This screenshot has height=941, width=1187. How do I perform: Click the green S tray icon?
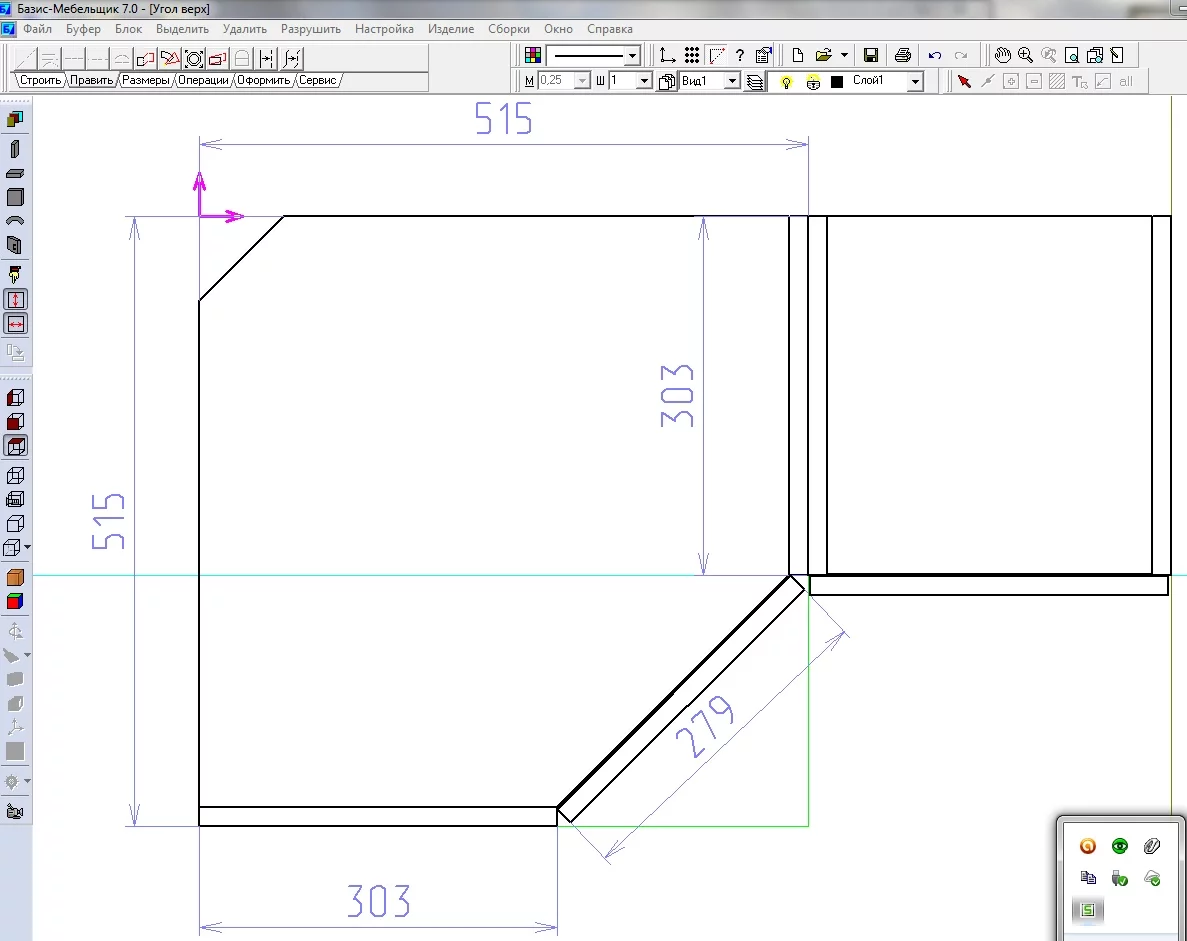click(x=1088, y=909)
